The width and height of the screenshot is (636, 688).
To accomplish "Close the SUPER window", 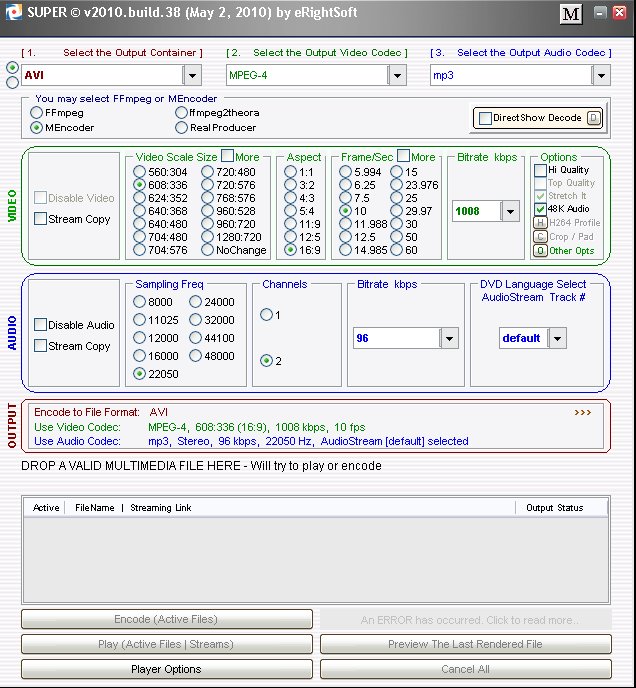I will point(619,12).
